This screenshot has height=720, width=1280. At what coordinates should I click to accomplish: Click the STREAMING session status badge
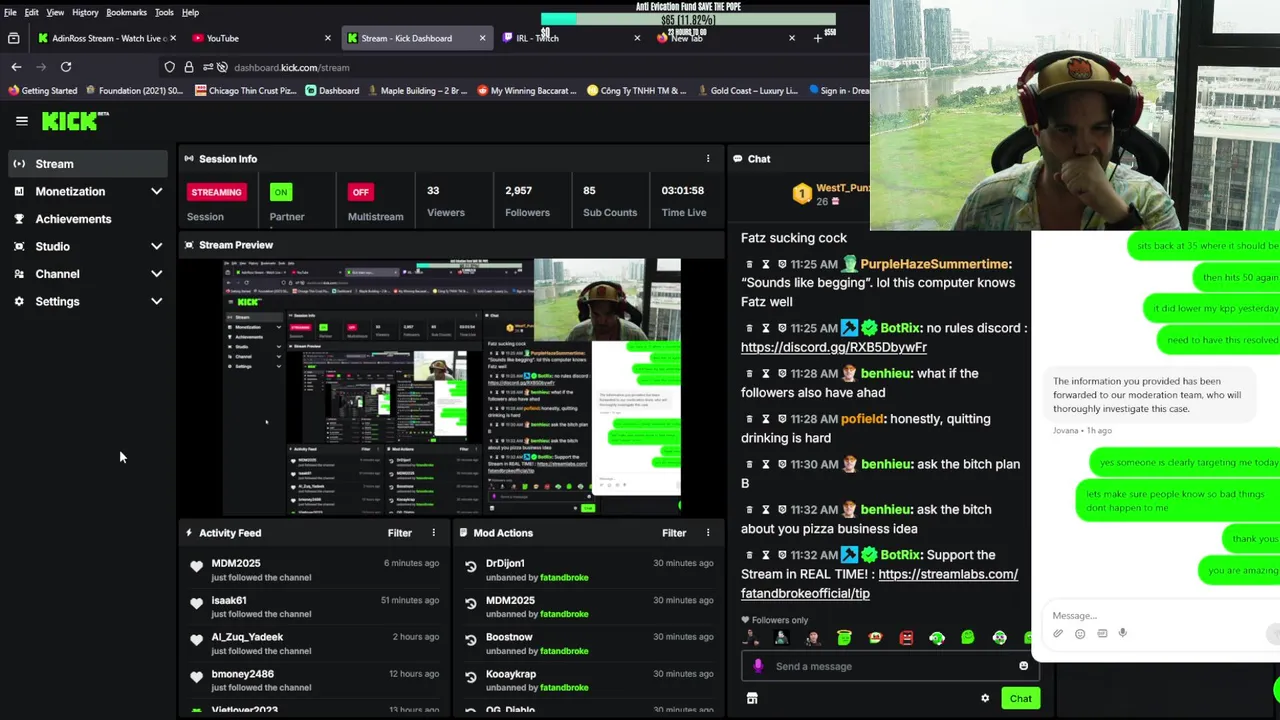click(216, 192)
